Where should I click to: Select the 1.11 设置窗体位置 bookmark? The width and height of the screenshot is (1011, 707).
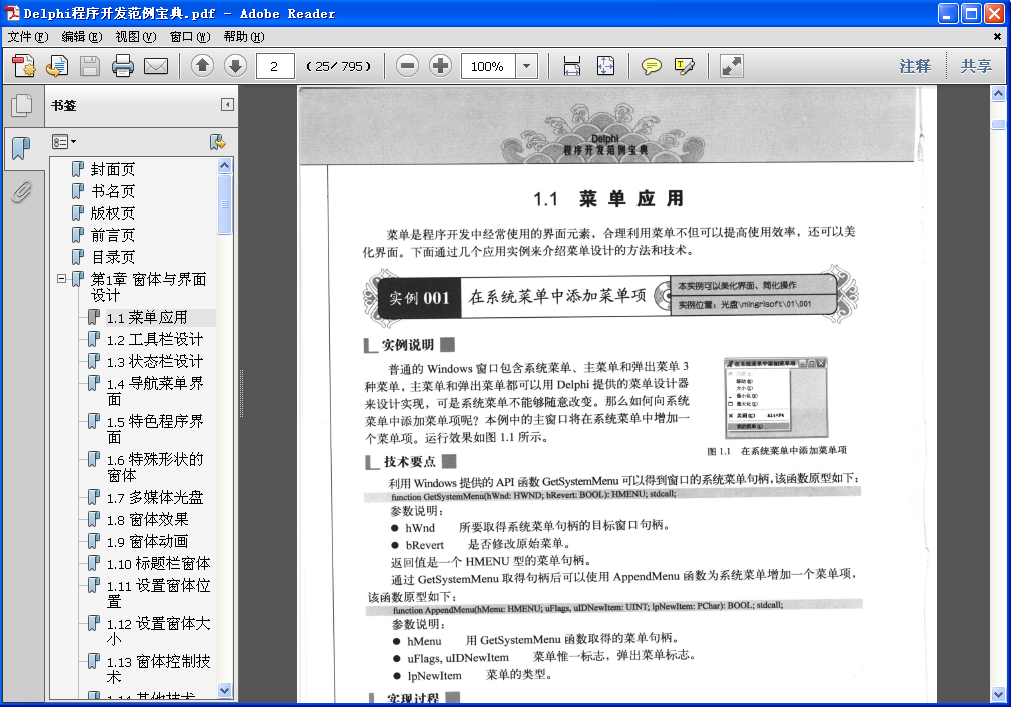(159, 594)
